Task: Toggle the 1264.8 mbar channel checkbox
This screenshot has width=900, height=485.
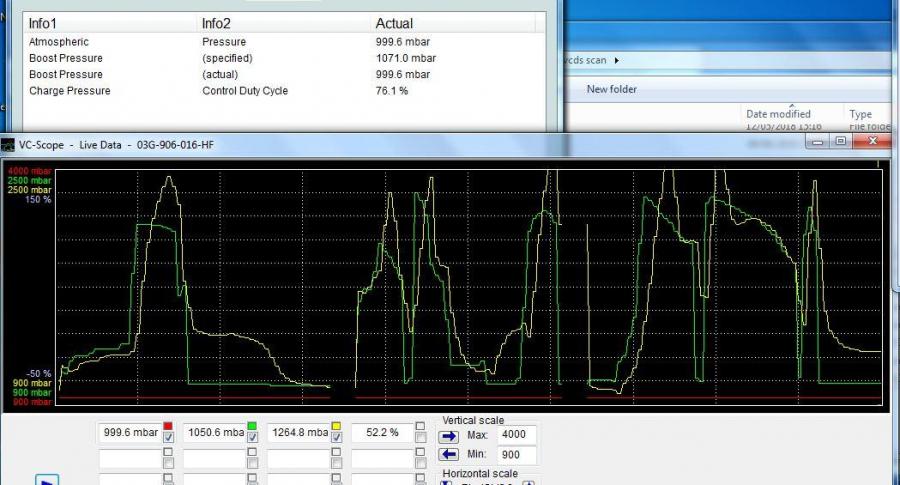Action: point(337,438)
